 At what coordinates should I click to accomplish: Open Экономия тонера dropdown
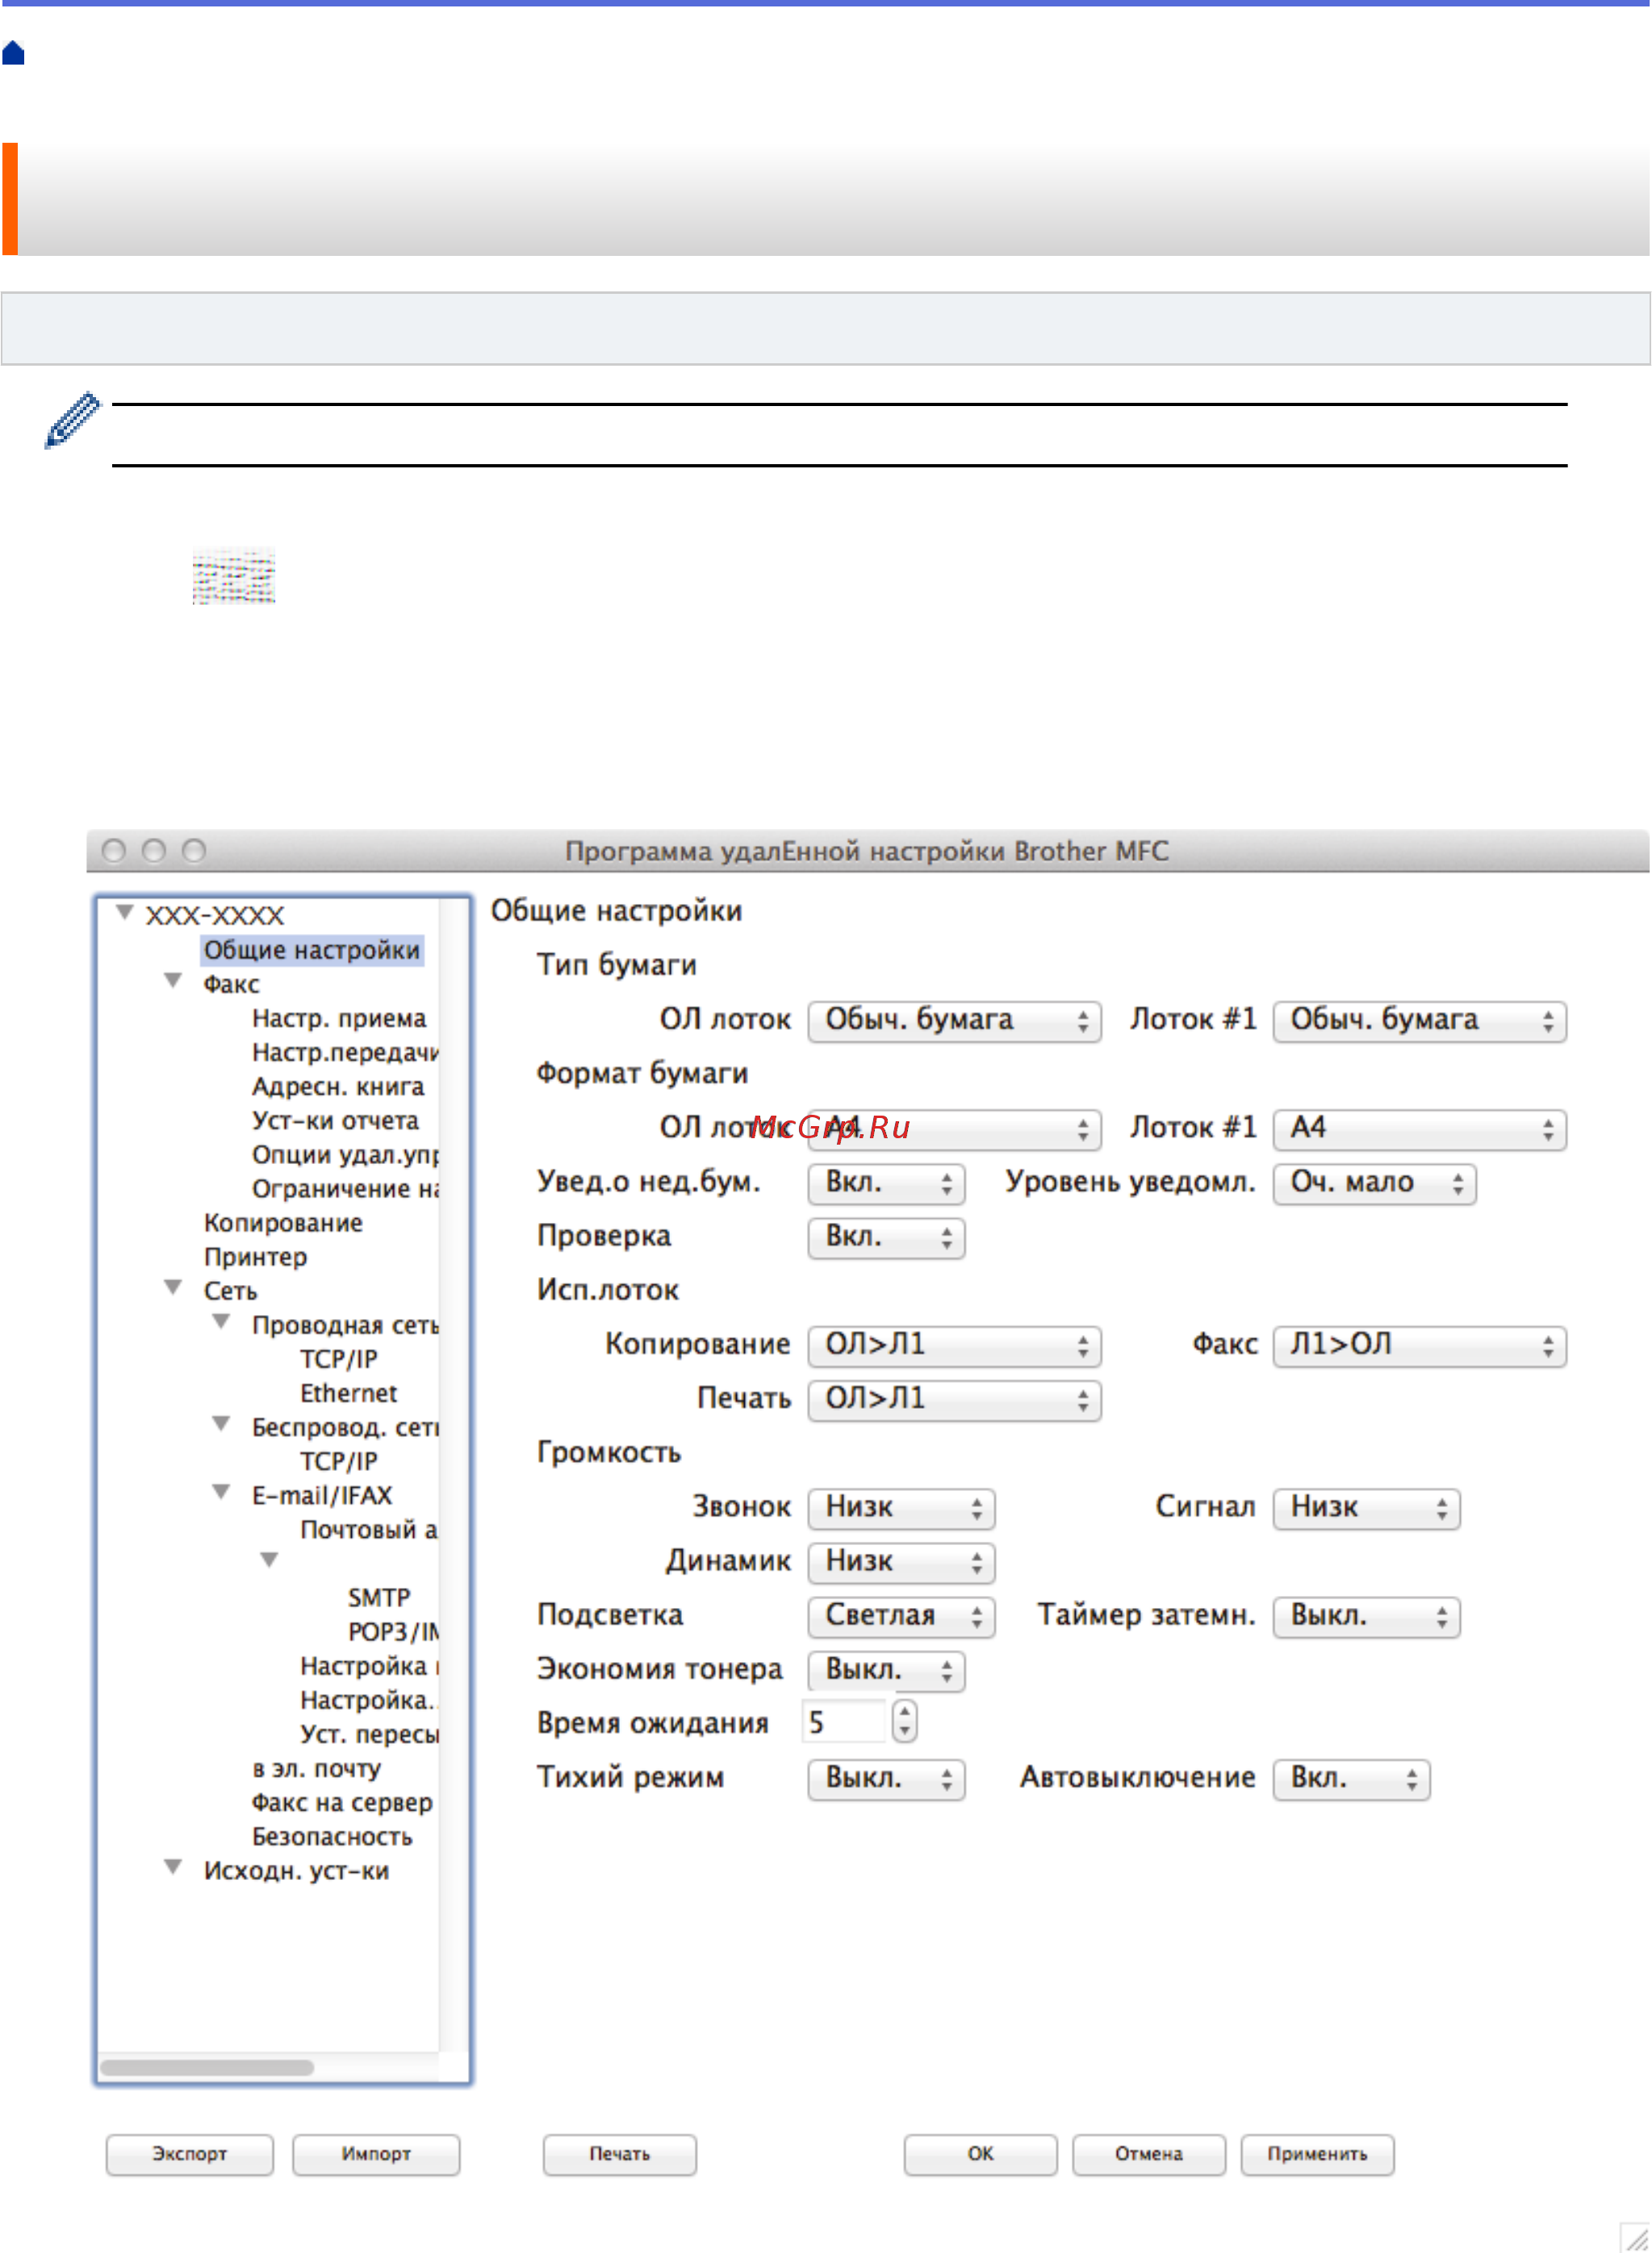coord(887,1671)
